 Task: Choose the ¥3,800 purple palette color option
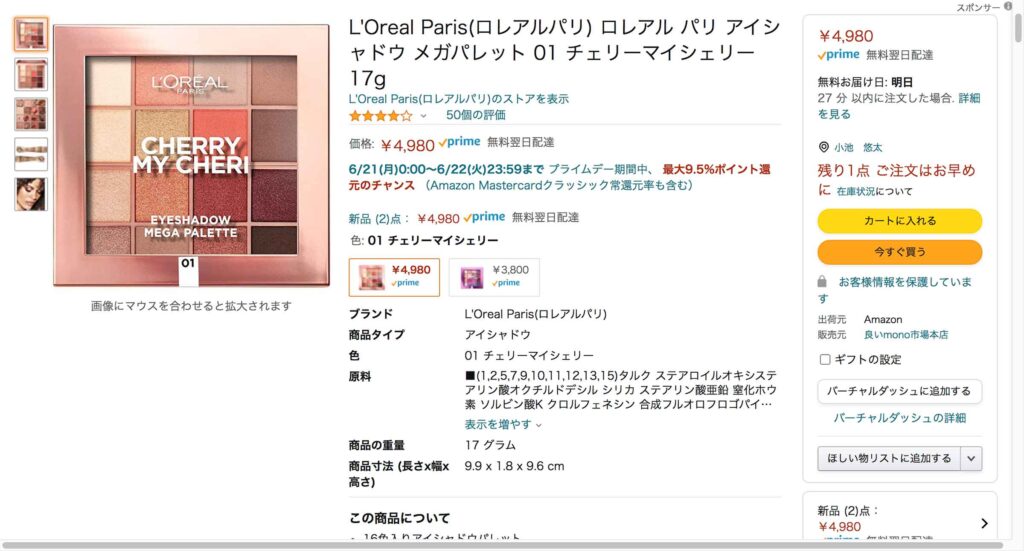494,277
